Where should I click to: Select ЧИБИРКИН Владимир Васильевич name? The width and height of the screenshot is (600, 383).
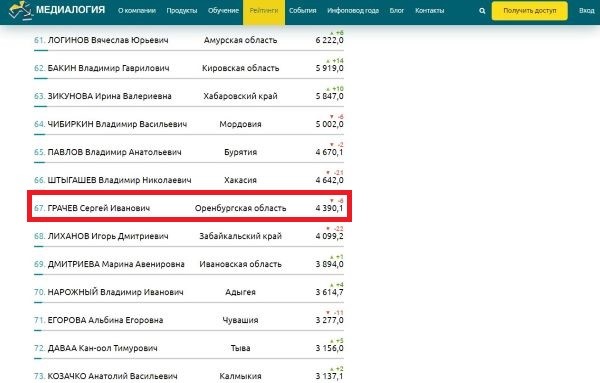click(x=117, y=124)
